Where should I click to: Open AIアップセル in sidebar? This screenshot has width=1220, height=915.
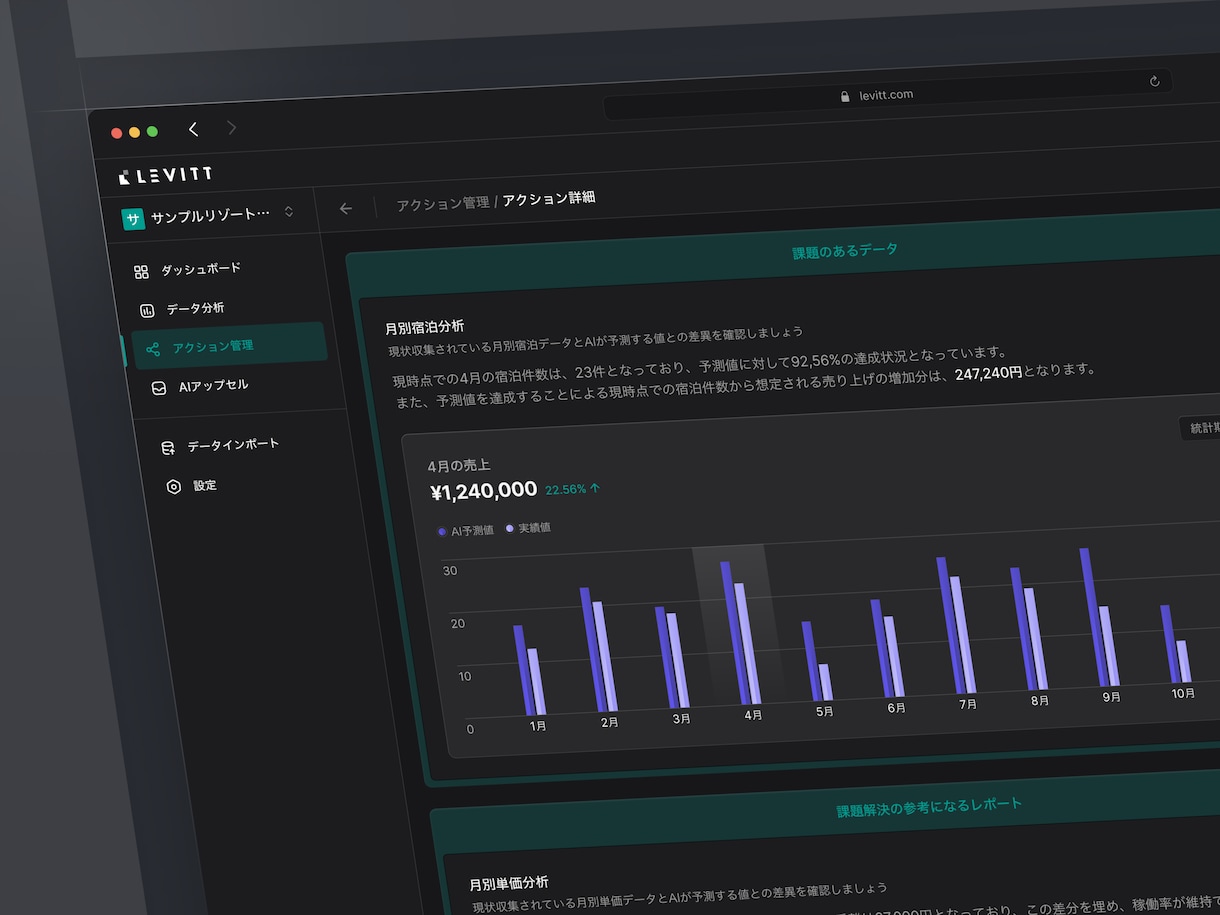click(213, 385)
